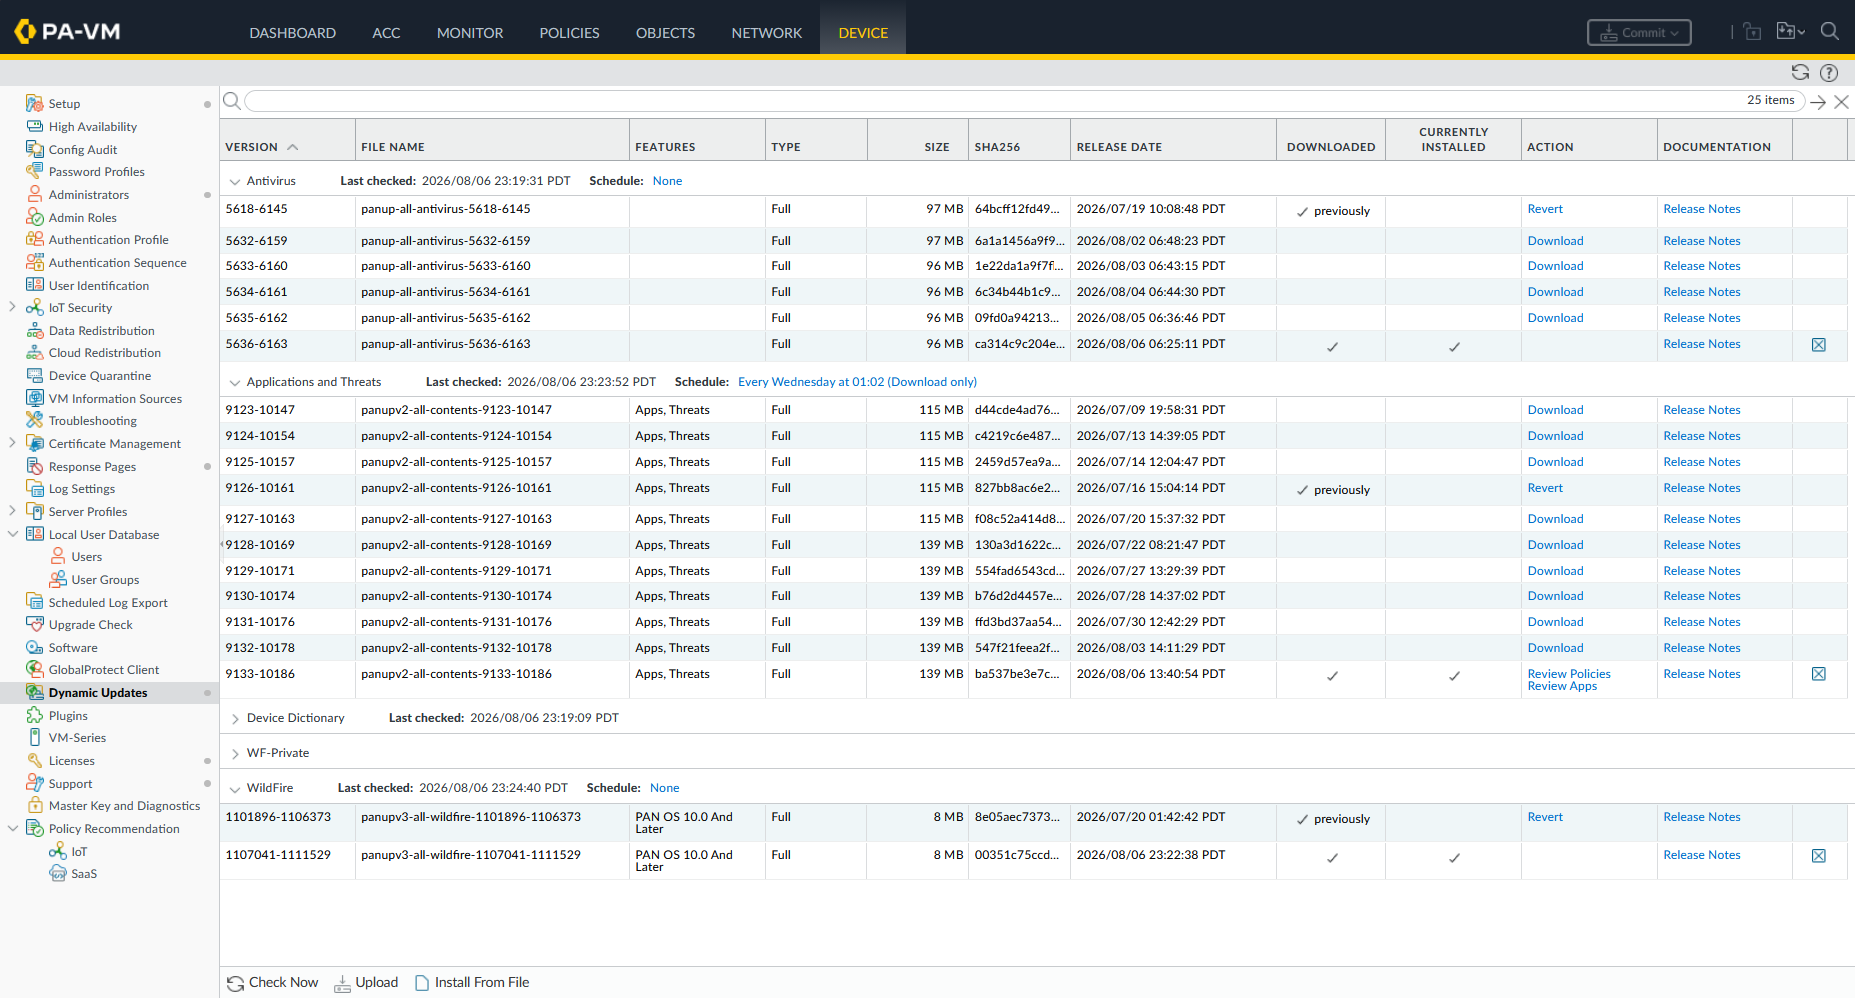Expand the Device Dictionary group
The height and width of the screenshot is (998, 1855).
(235, 719)
